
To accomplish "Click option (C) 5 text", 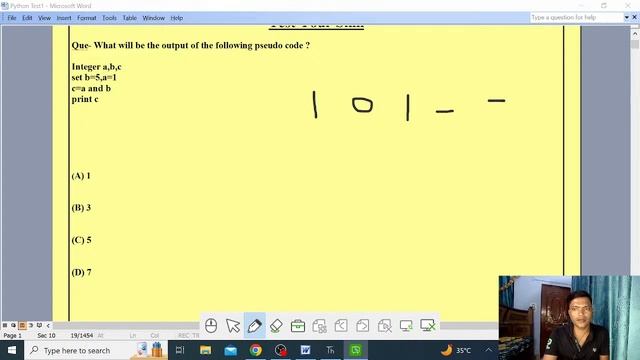I will [x=81, y=240].
